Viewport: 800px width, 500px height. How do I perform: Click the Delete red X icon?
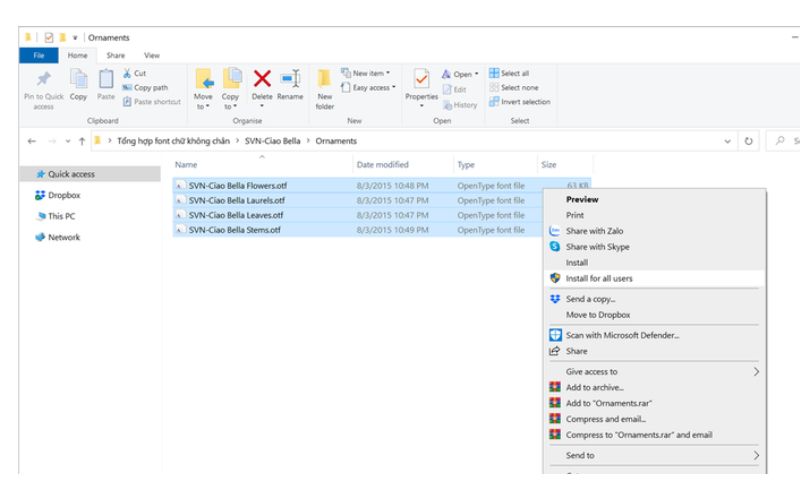click(262, 79)
